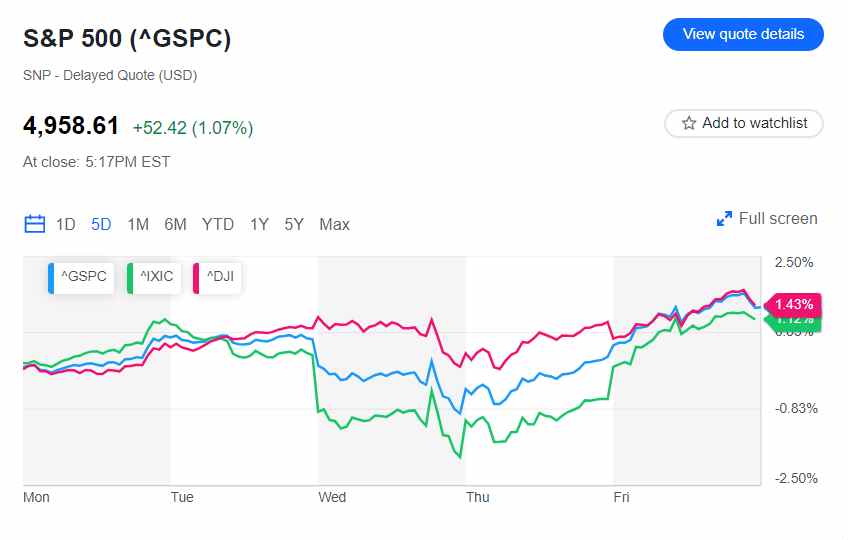Image resolution: width=848 pixels, height=540 pixels.
Task: Switch chart to 6M range
Action: tap(175, 224)
